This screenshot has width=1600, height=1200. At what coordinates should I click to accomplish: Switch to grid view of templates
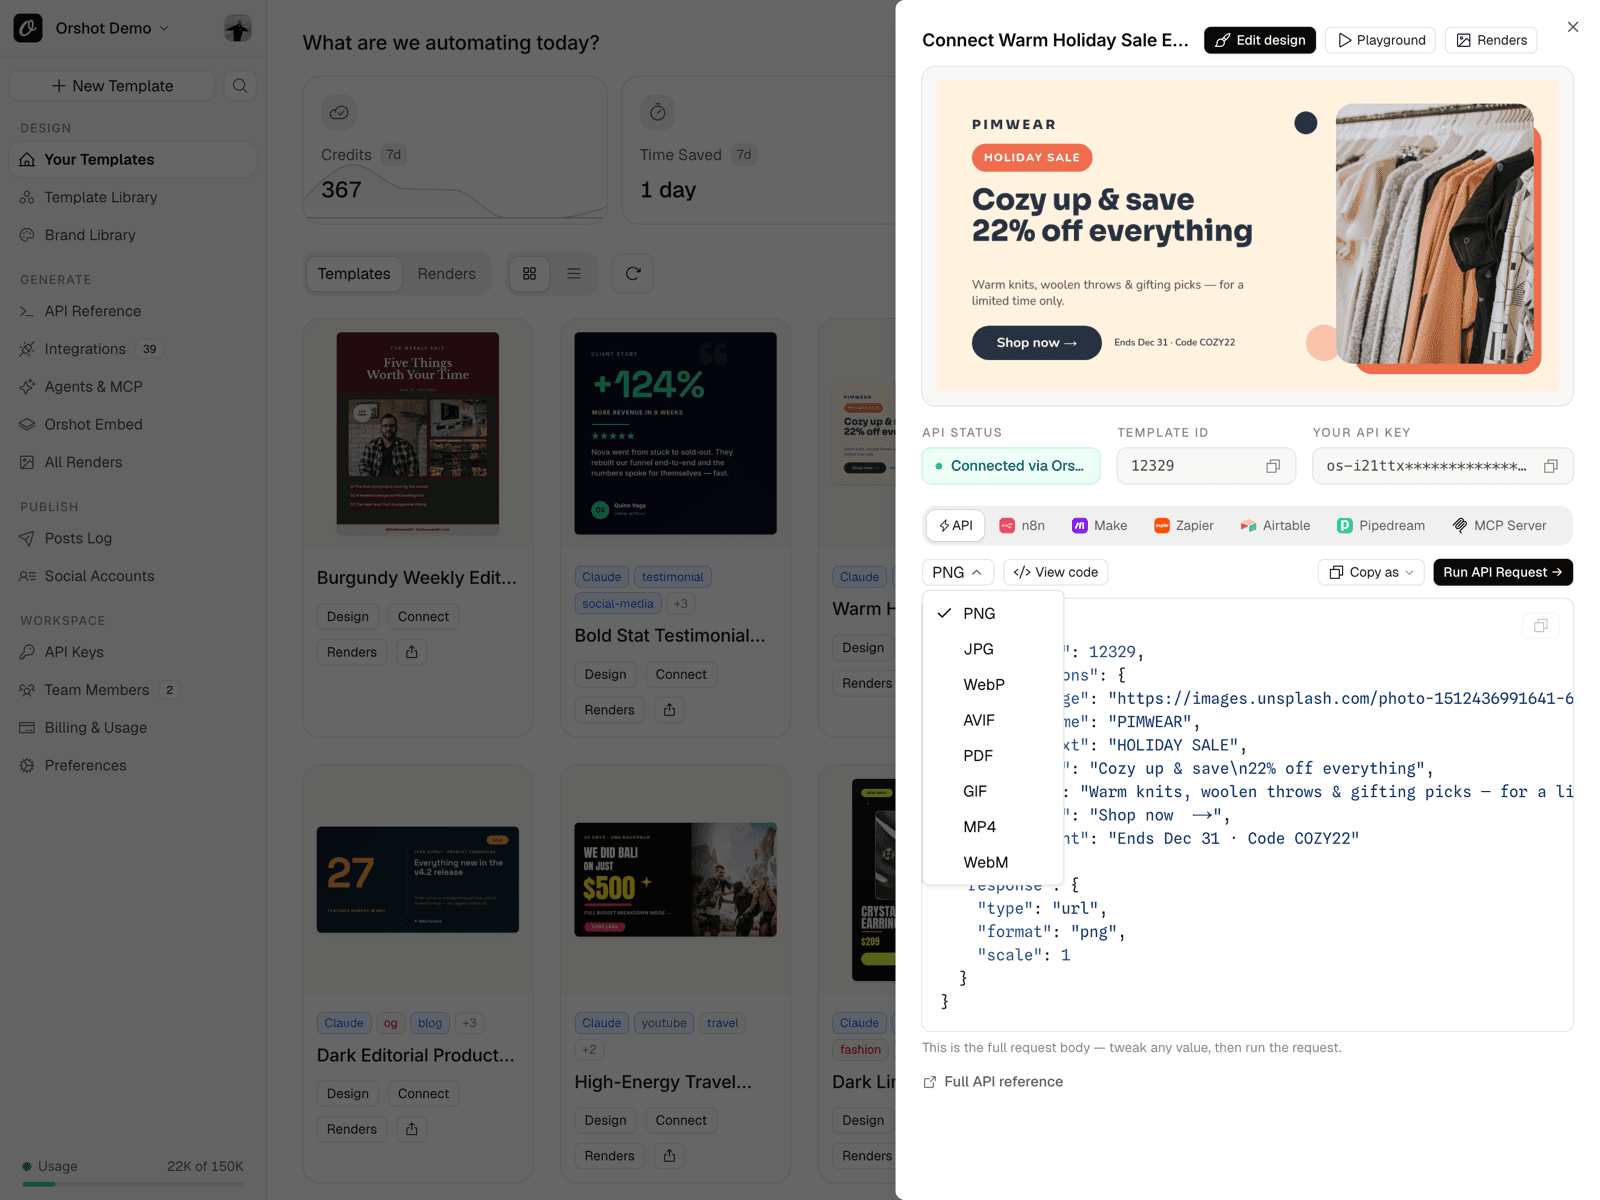530,274
